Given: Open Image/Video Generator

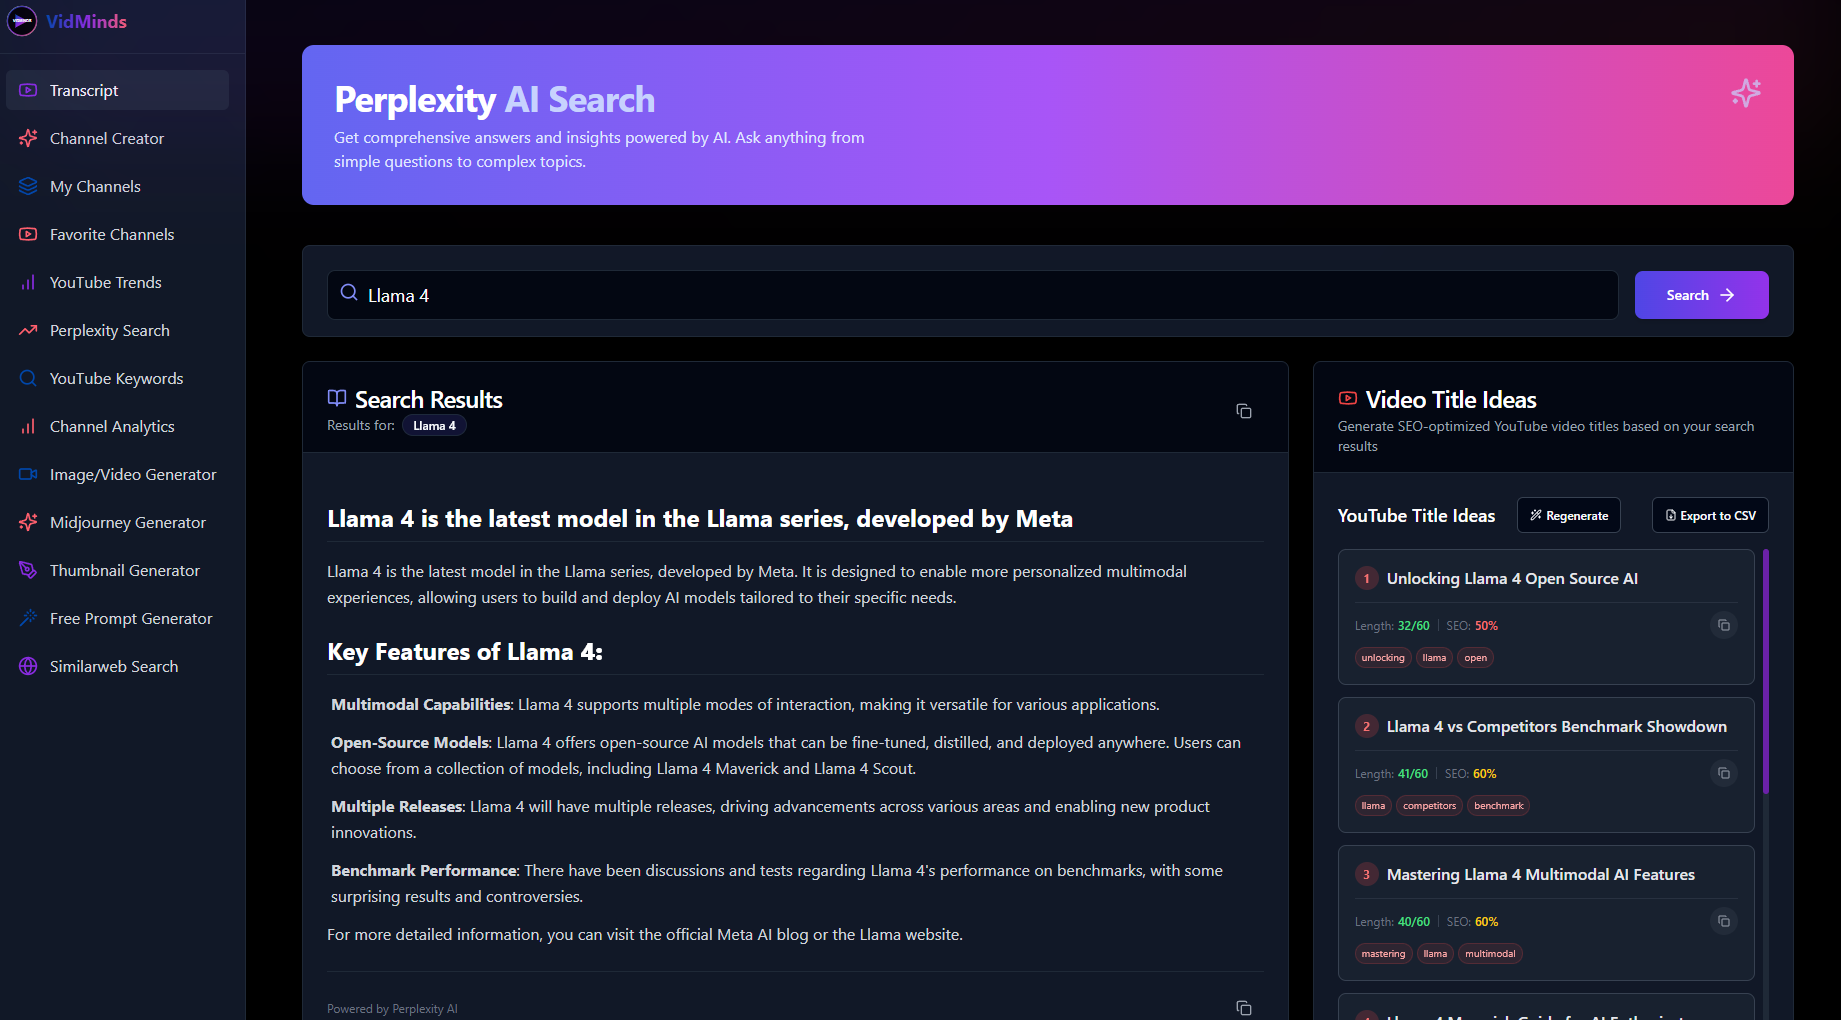Looking at the screenshot, I should [x=117, y=474].
